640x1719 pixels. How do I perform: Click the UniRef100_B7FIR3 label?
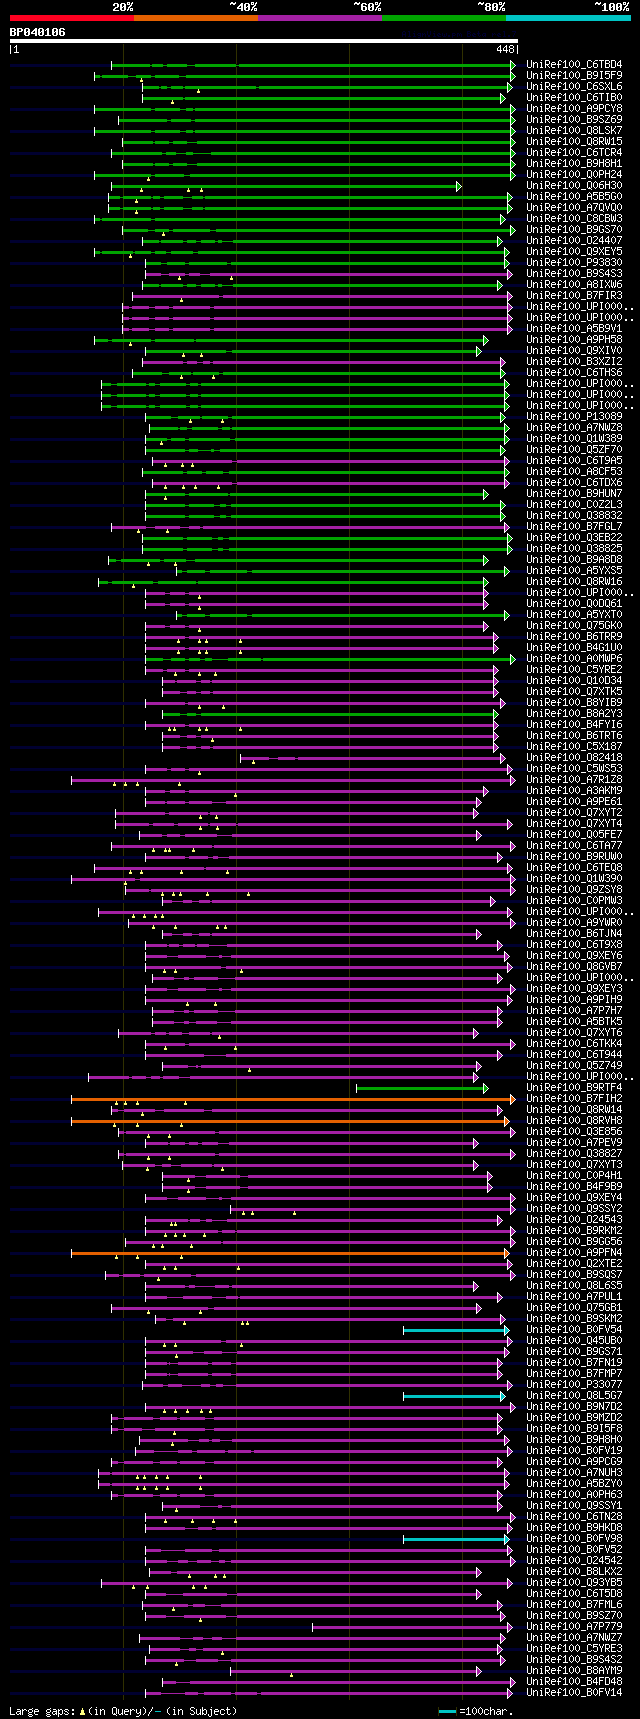[574, 296]
